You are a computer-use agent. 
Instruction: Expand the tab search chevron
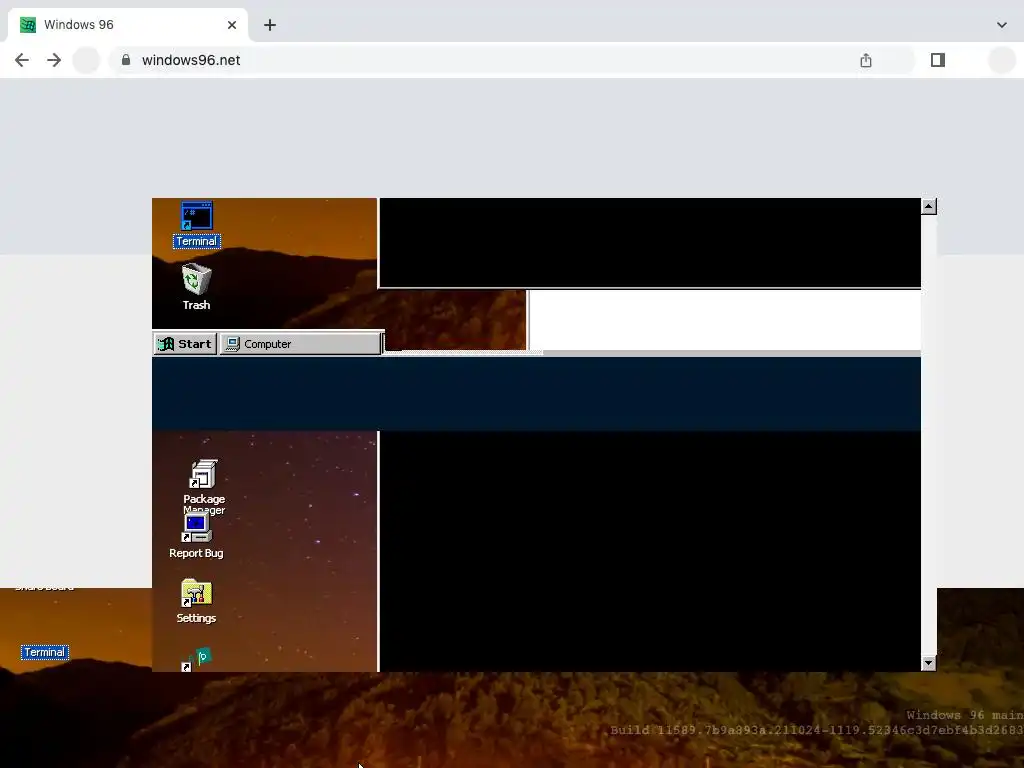pos(1002,25)
